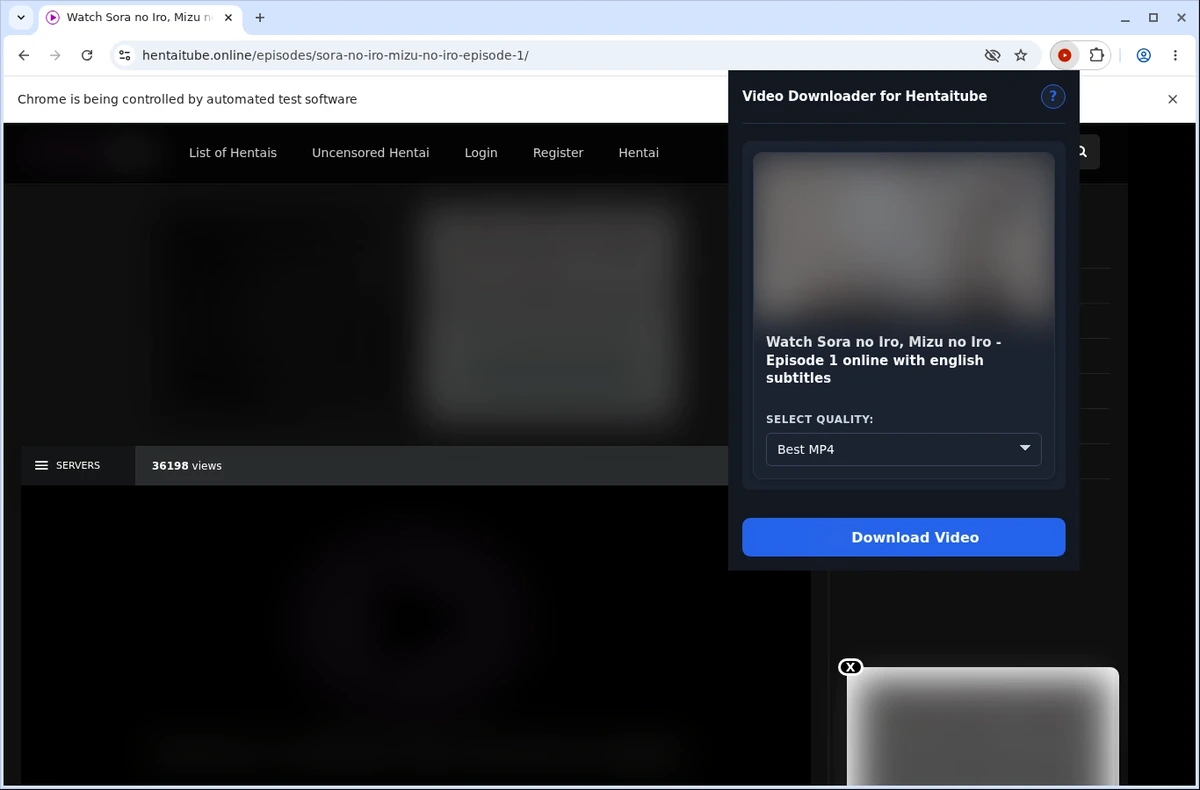Dismiss the automated test software infobar
This screenshot has height=790, width=1200.
coord(1173,99)
